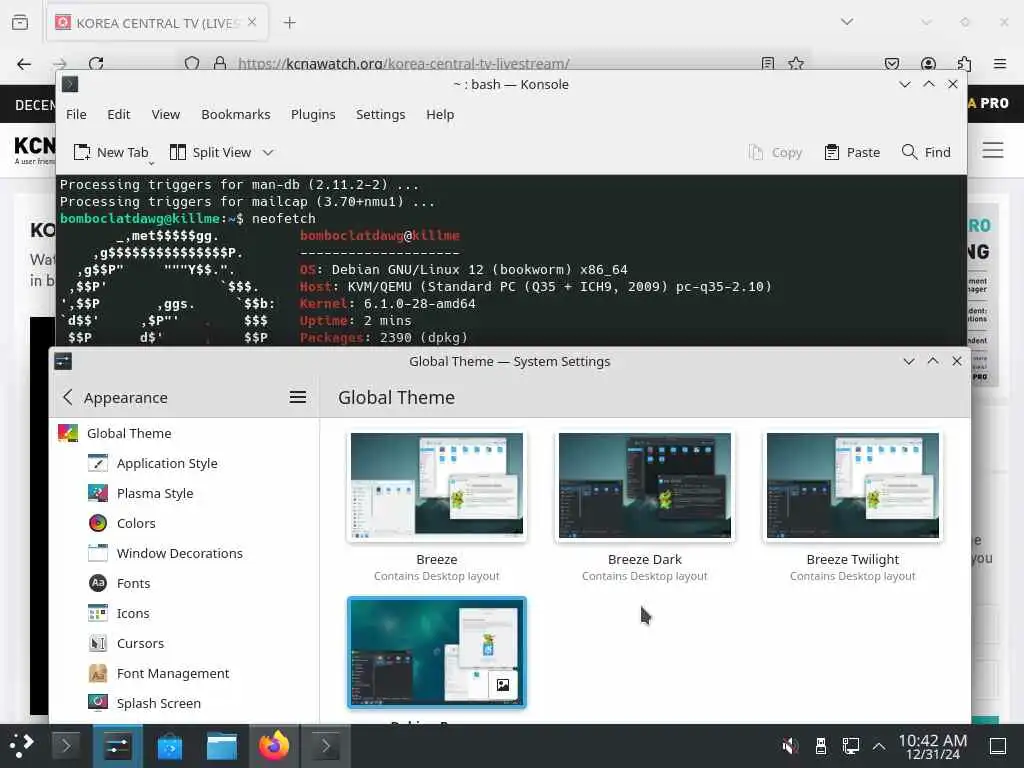Open the Konsole Bookmarks menu
Screen dimensions: 1024x768
point(236,114)
